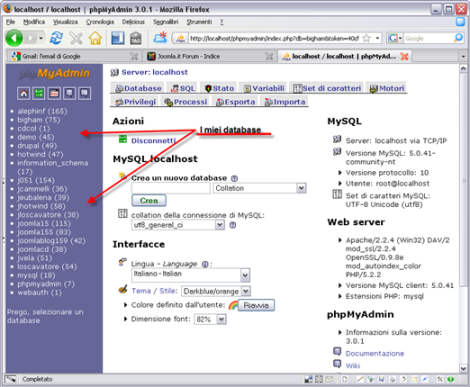The image size is (470, 387).
Task: Click help icon next to Crea un nuovo database
Action: point(234,178)
